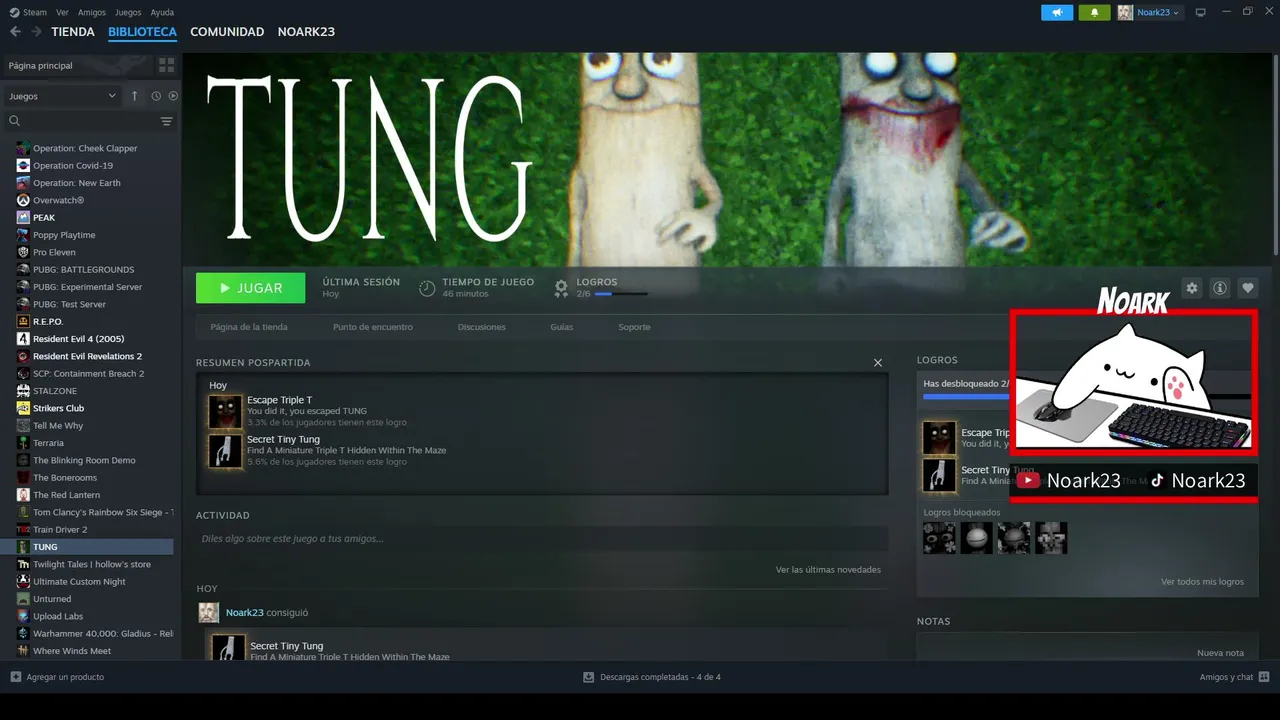Click Ver las últimas novedades
1280x720 pixels.
[x=828, y=570]
